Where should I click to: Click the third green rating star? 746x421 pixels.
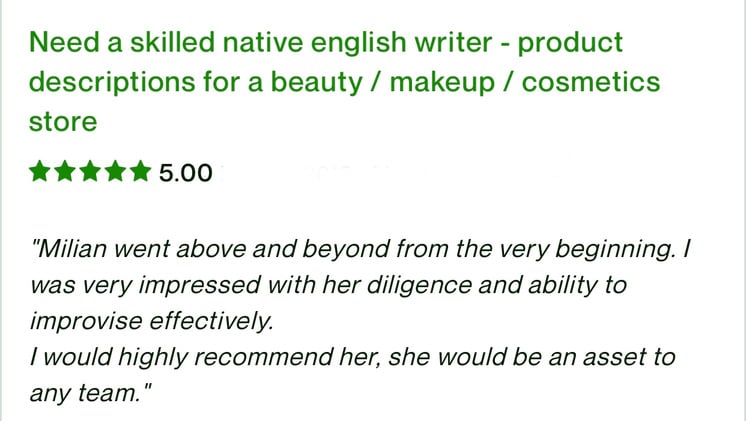[90, 172]
